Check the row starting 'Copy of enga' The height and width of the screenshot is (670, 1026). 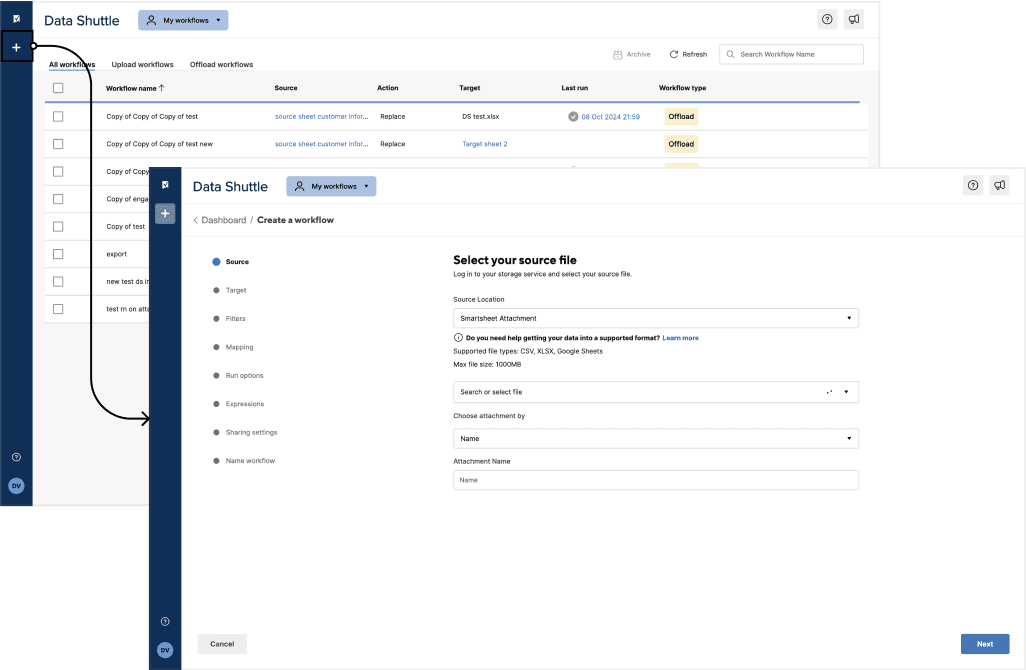point(58,199)
